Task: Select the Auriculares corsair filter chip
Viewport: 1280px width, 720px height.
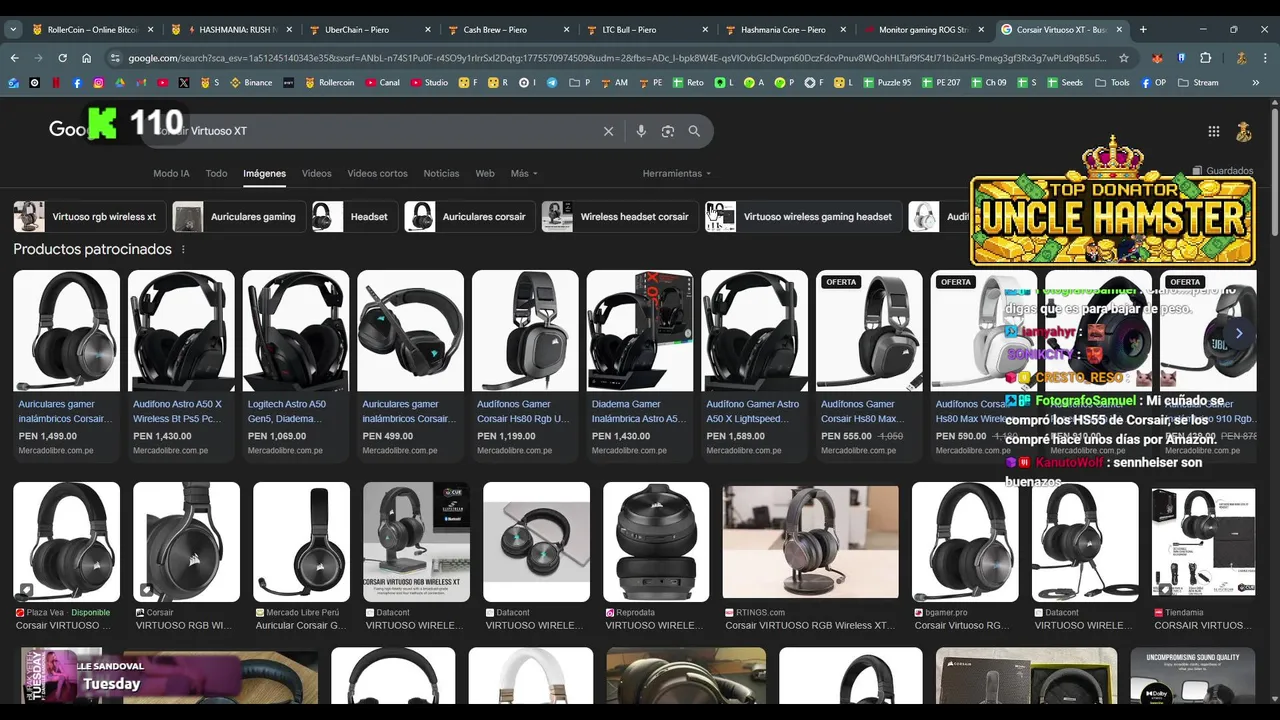Action: tap(468, 216)
